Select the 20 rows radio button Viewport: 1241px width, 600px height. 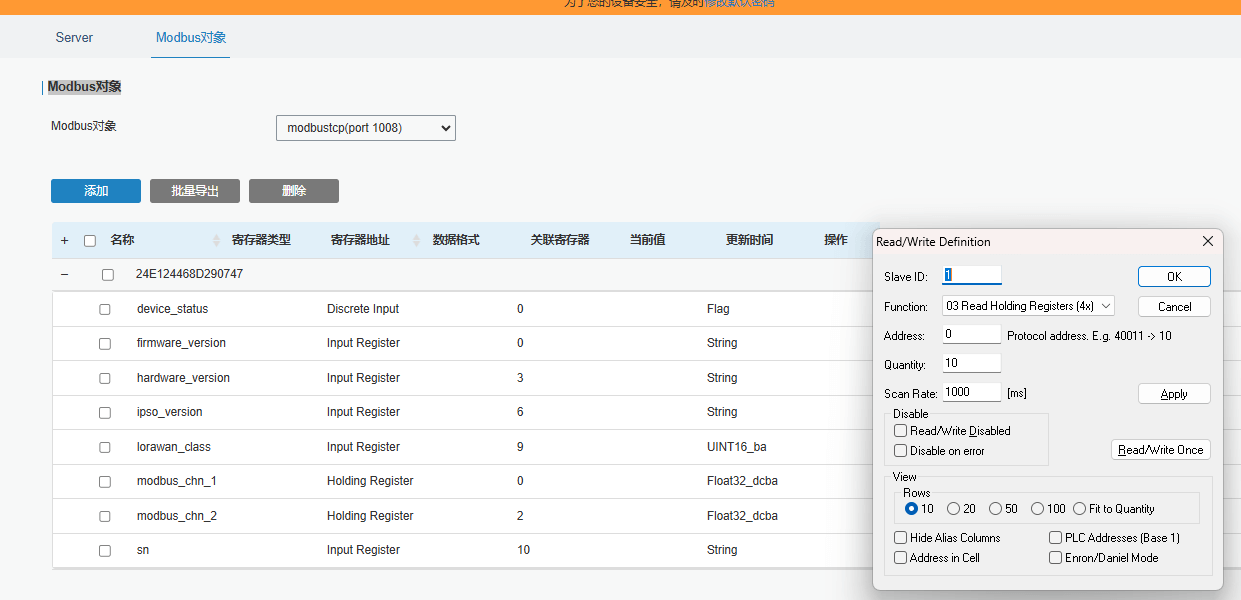[x=953, y=509]
